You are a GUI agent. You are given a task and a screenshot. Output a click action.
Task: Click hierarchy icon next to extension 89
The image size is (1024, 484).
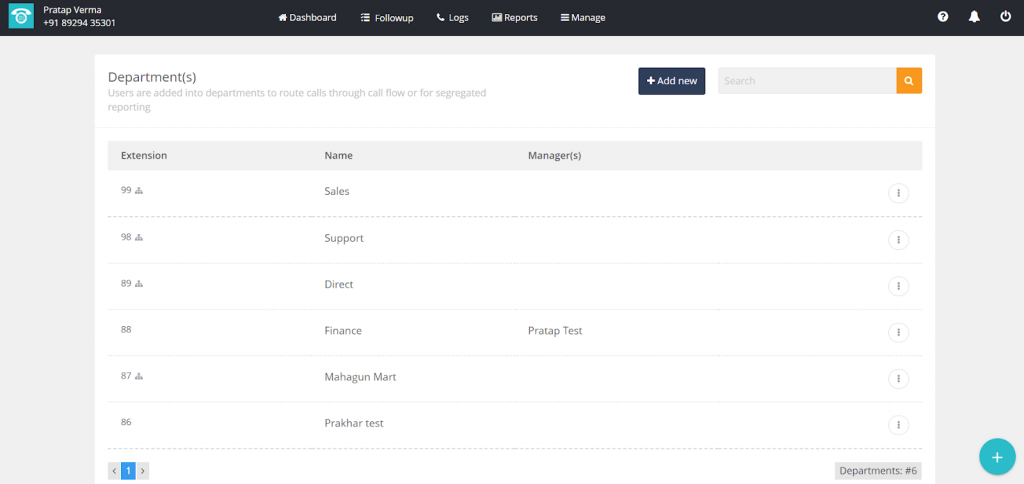click(138, 284)
